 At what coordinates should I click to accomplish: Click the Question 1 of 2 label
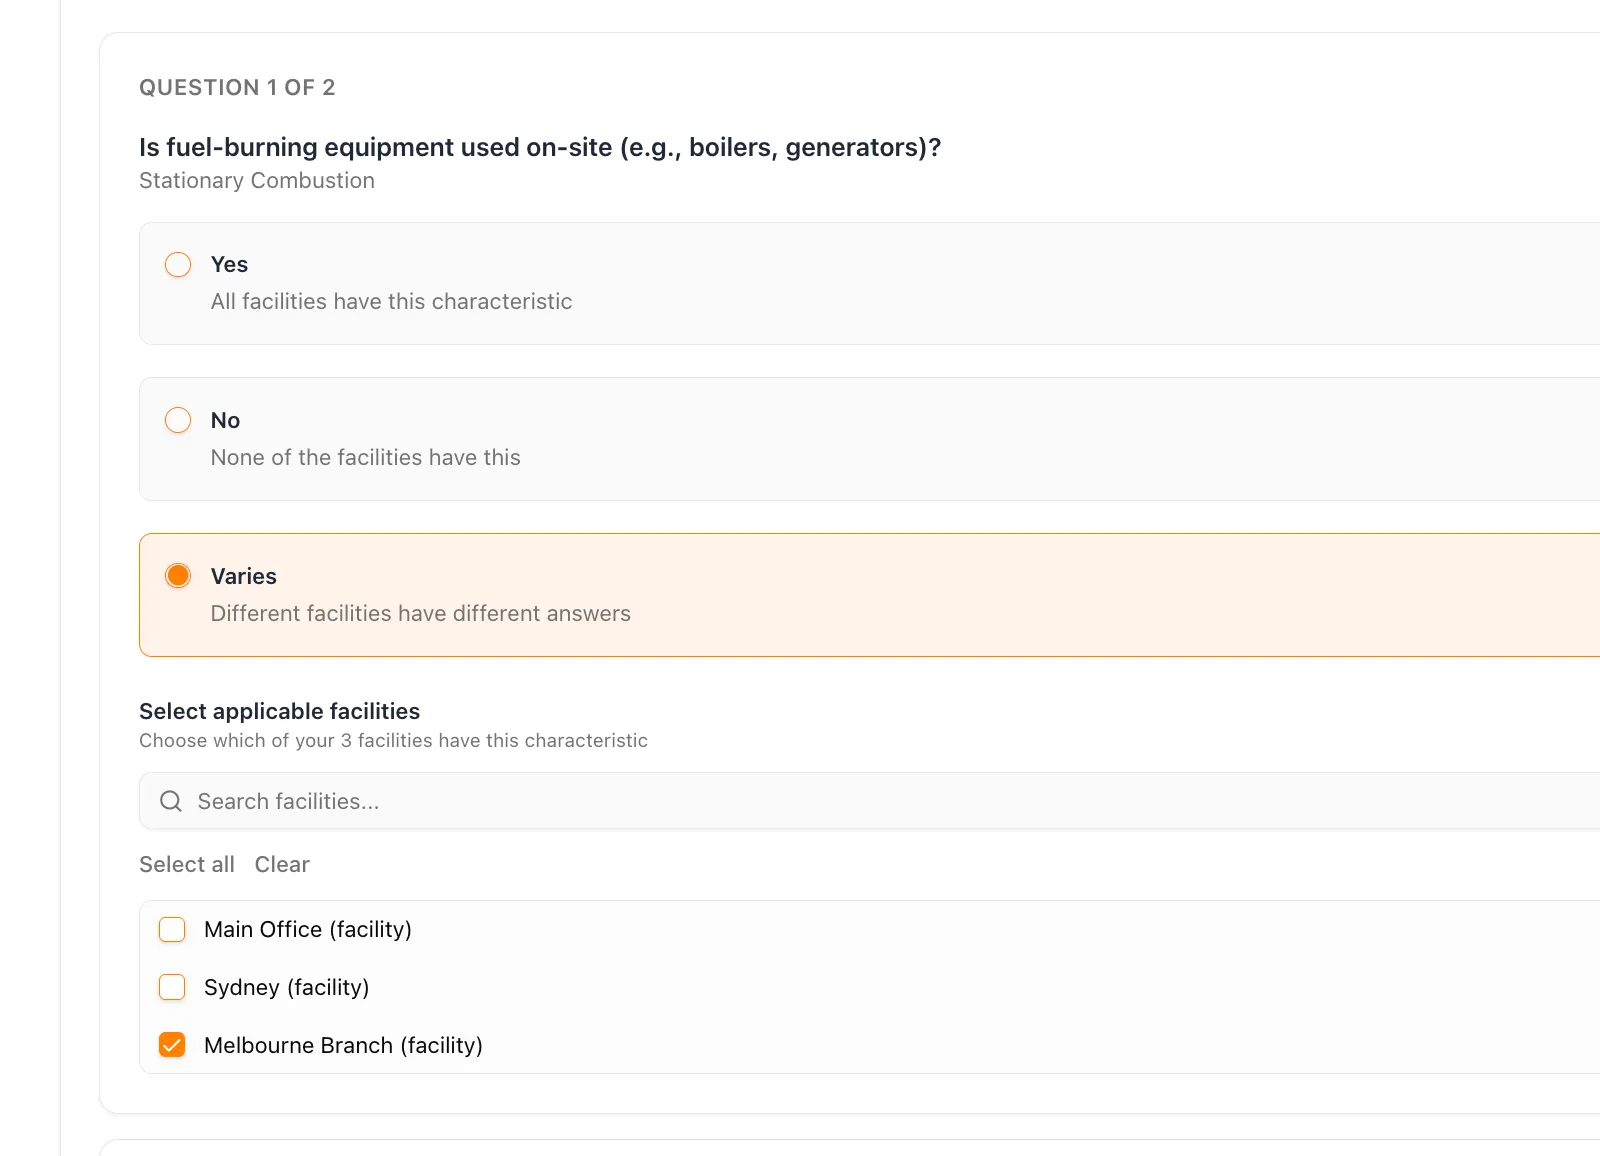coord(237,87)
